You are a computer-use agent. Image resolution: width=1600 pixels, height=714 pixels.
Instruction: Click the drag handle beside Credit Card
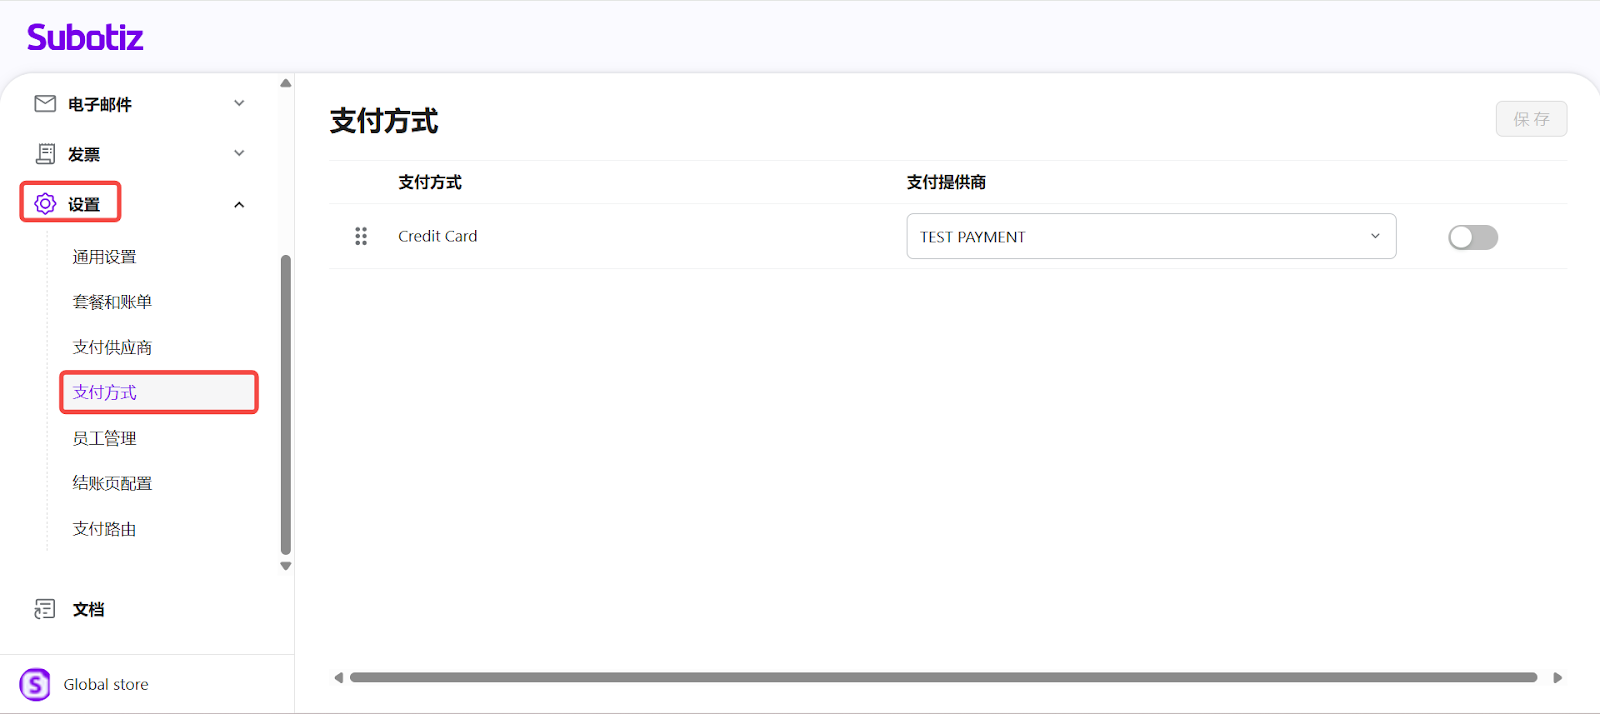[361, 236]
